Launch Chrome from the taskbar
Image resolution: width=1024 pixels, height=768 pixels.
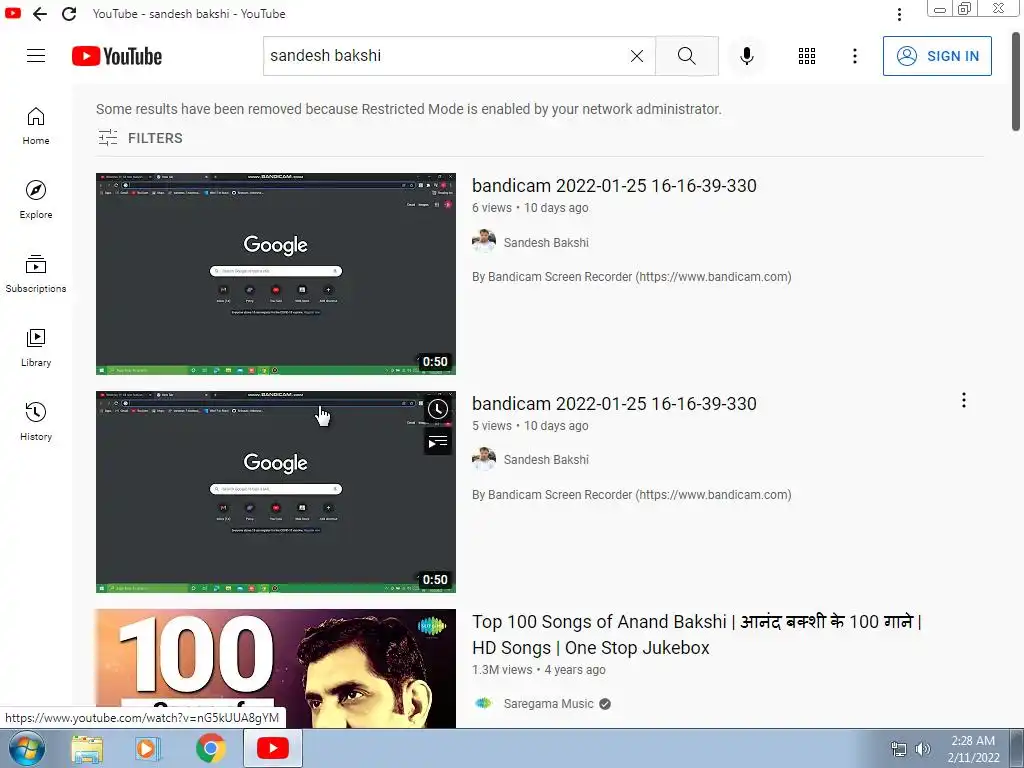tap(210, 748)
